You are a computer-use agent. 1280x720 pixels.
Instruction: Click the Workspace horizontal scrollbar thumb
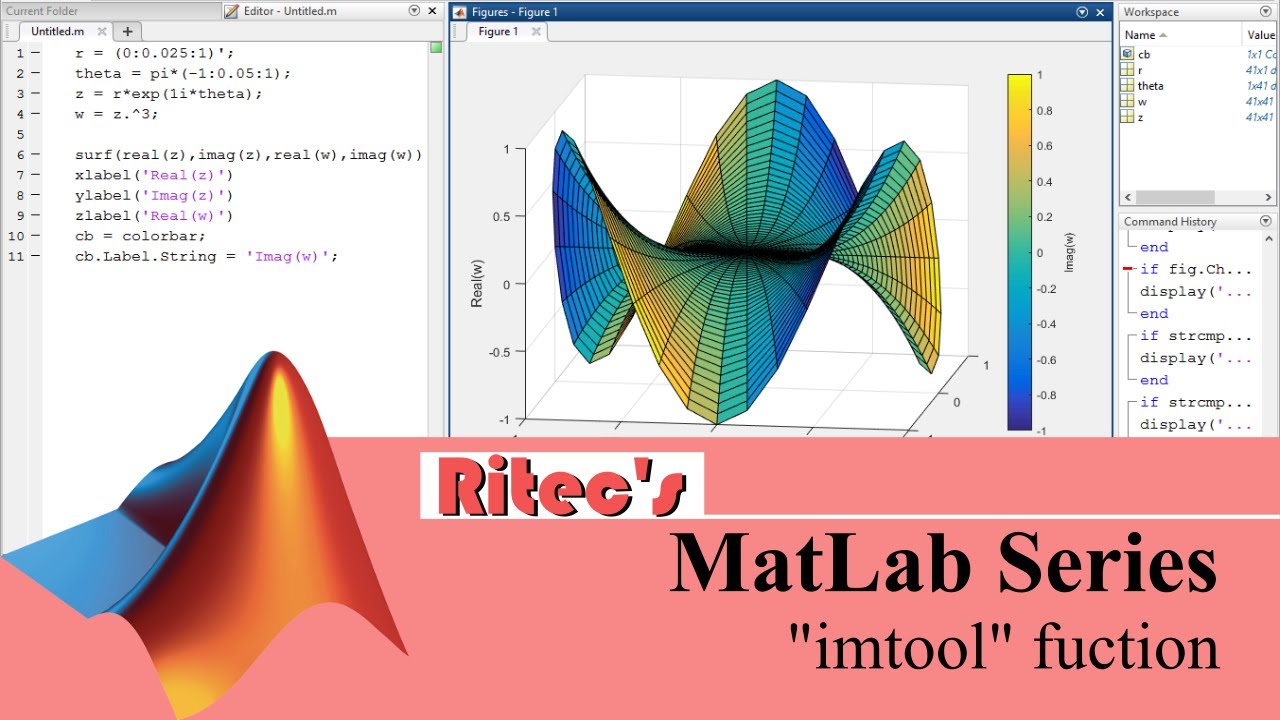tap(1174, 198)
